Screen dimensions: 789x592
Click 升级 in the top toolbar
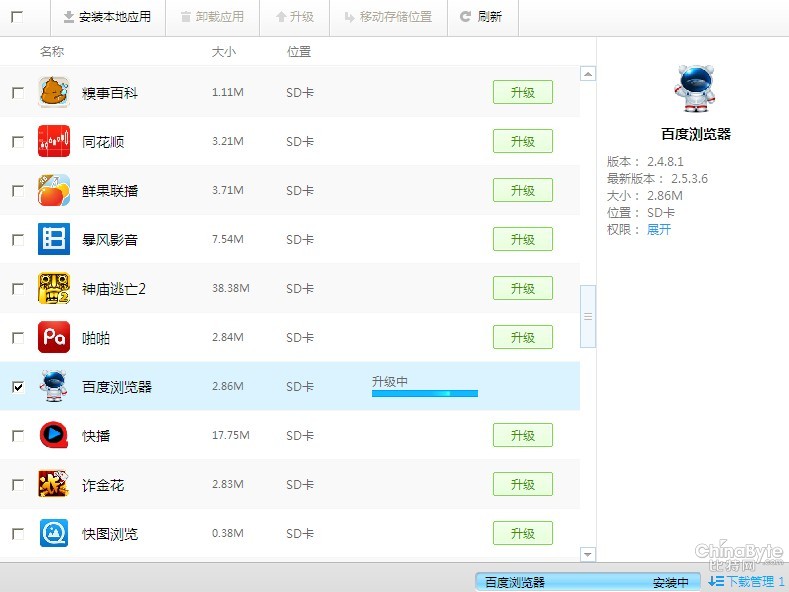[295, 17]
